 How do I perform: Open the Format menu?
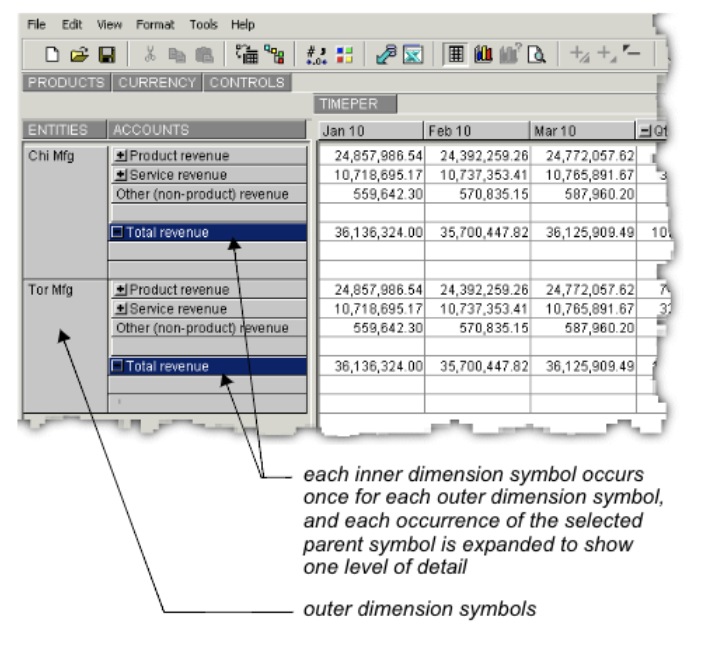point(154,23)
